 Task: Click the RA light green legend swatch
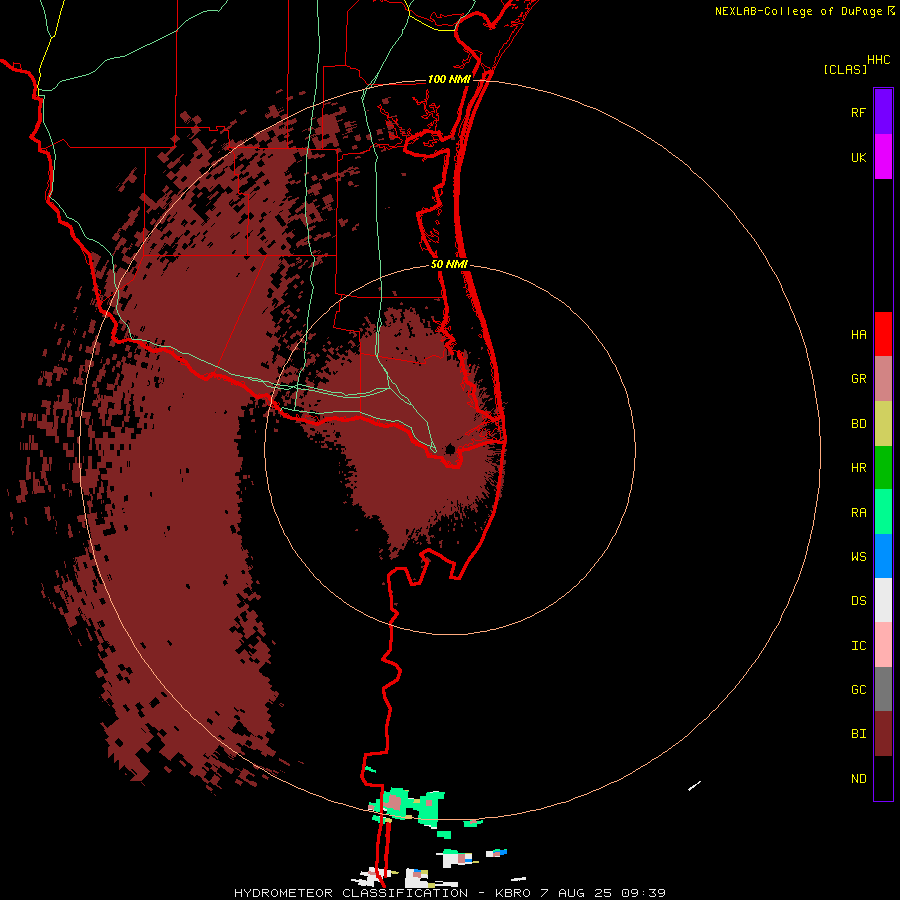tap(883, 512)
